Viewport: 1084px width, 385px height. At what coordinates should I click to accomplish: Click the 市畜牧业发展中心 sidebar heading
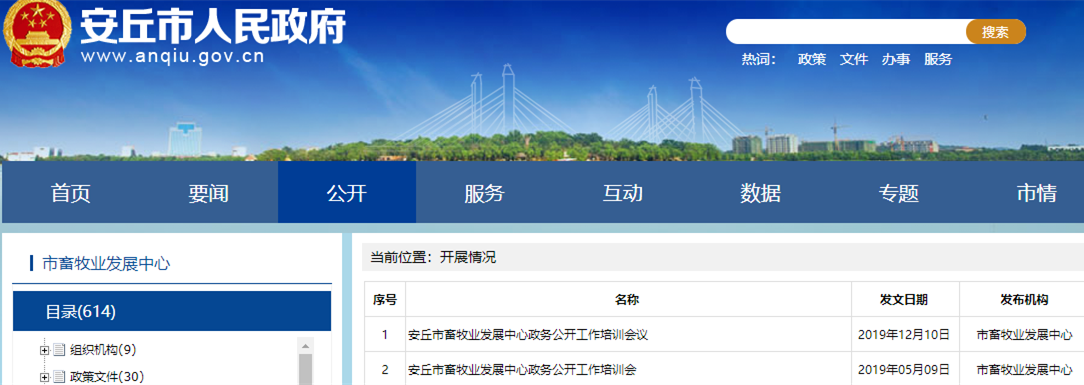[106, 263]
